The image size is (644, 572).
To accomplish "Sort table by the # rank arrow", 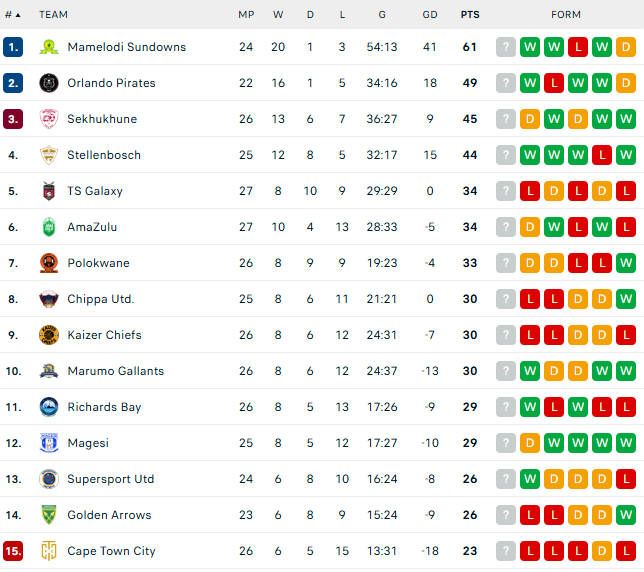I will click(x=13, y=15).
